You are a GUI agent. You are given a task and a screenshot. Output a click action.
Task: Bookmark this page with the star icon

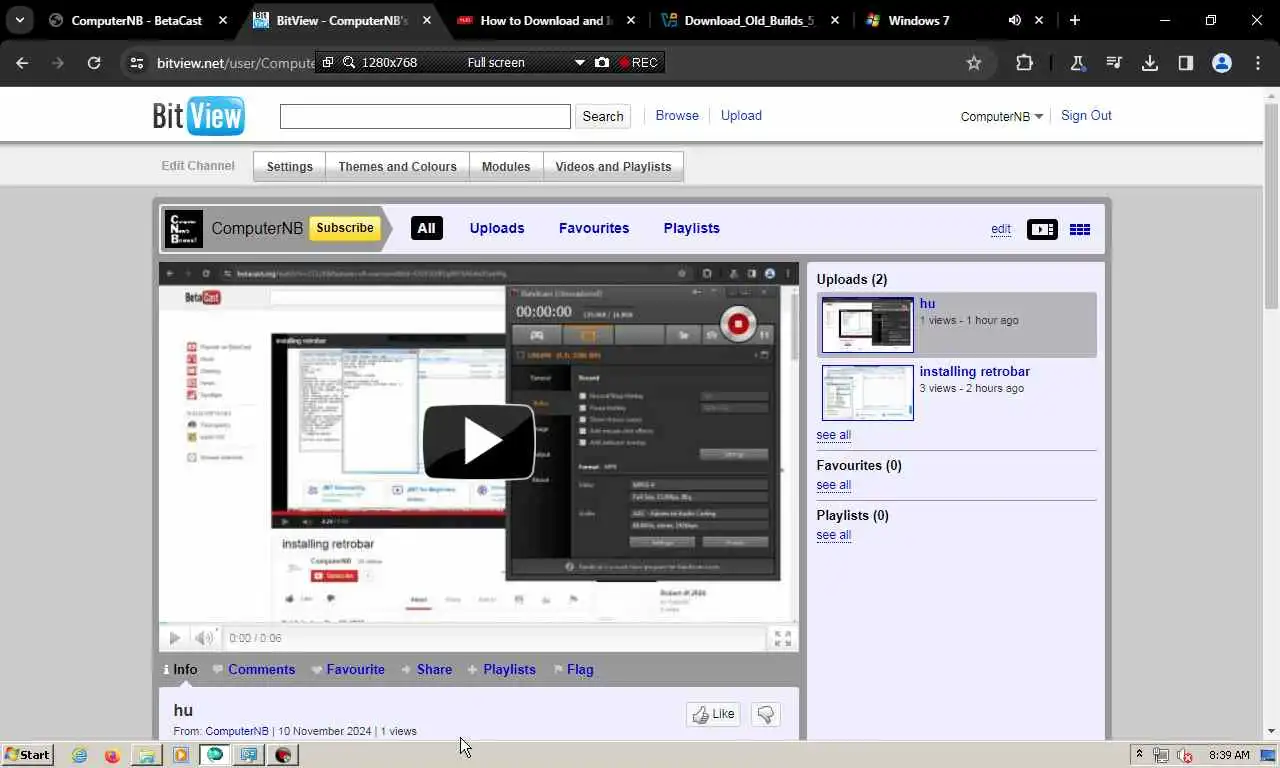(x=974, y=63)
